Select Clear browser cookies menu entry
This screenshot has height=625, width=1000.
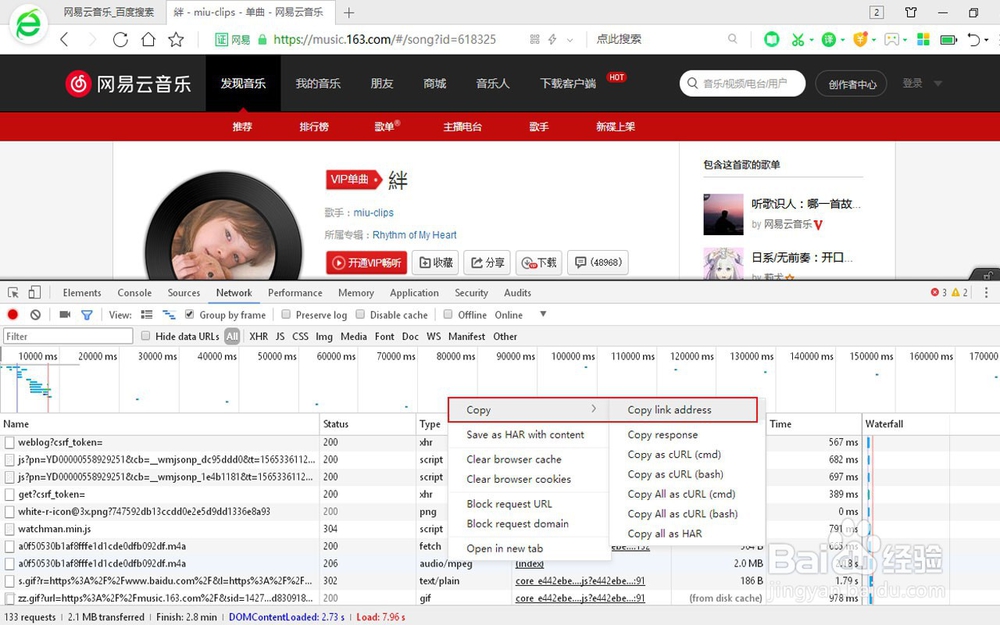tap(518, 479)
